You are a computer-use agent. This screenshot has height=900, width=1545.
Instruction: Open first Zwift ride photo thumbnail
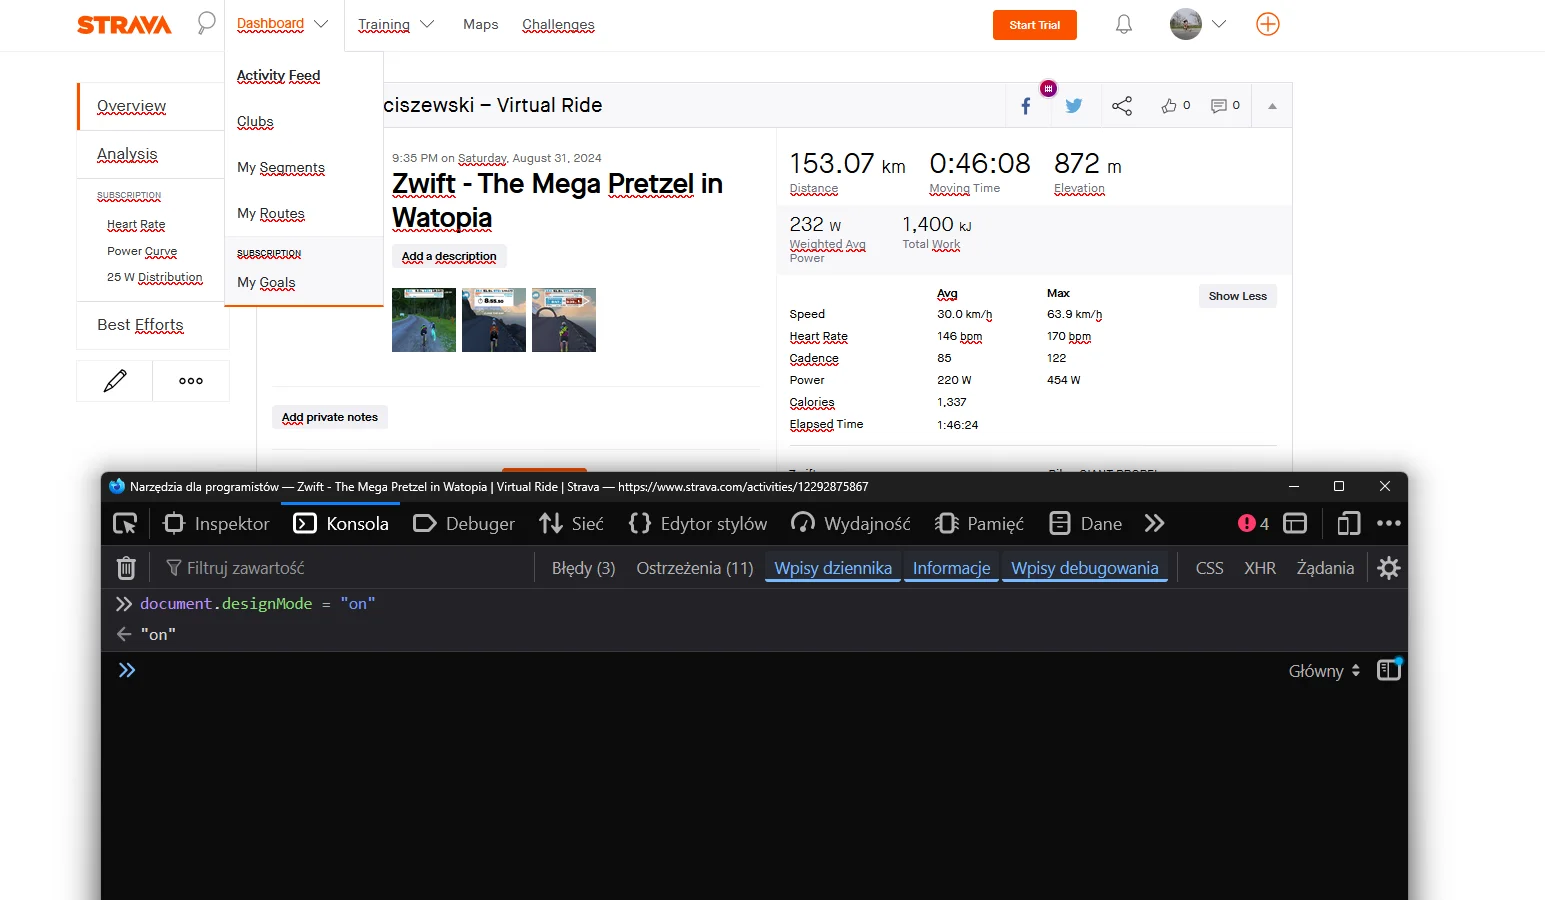coord(424,320)
